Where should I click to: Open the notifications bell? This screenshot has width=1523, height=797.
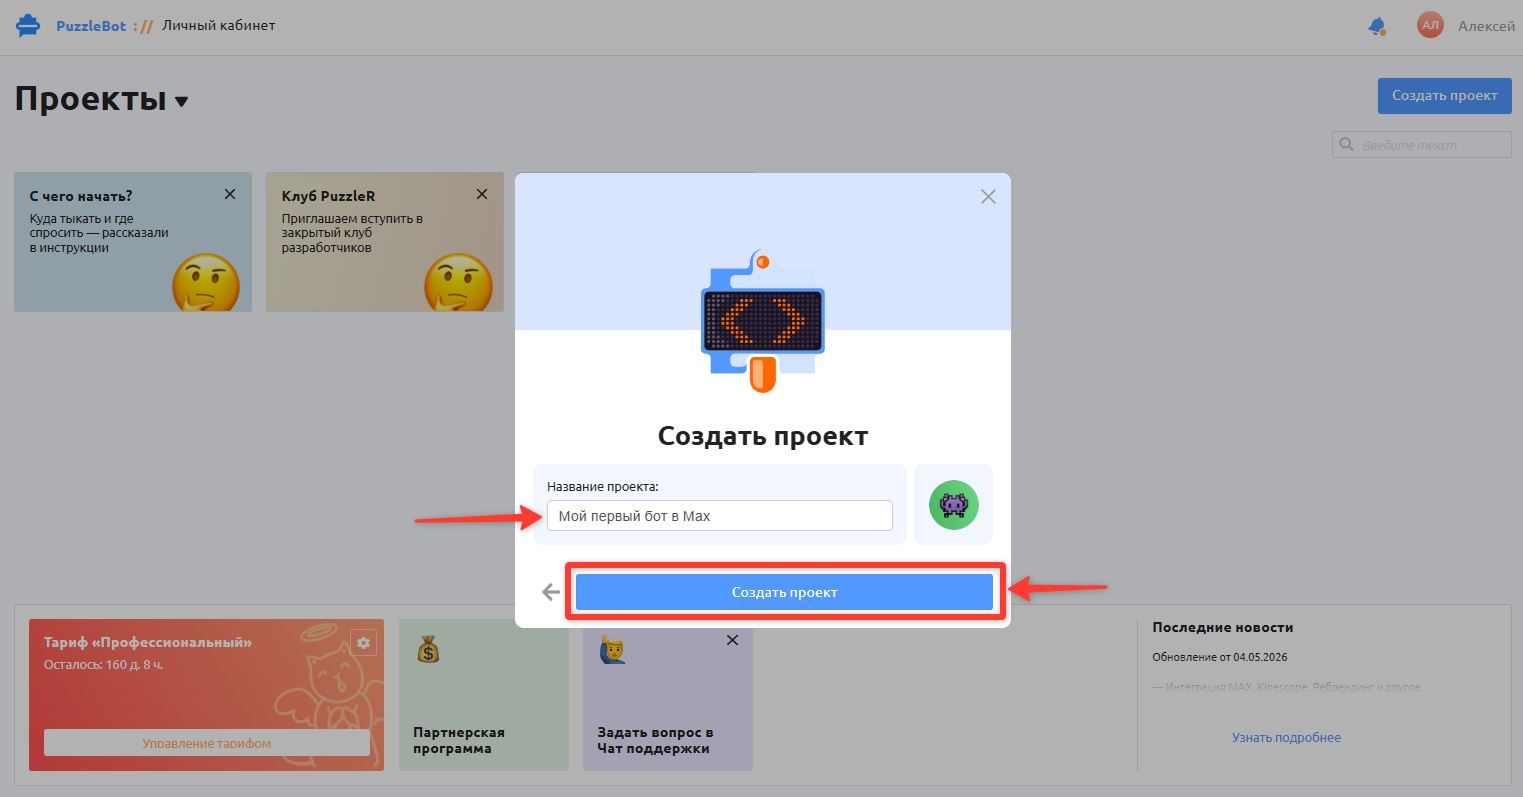pos(1377,26)
